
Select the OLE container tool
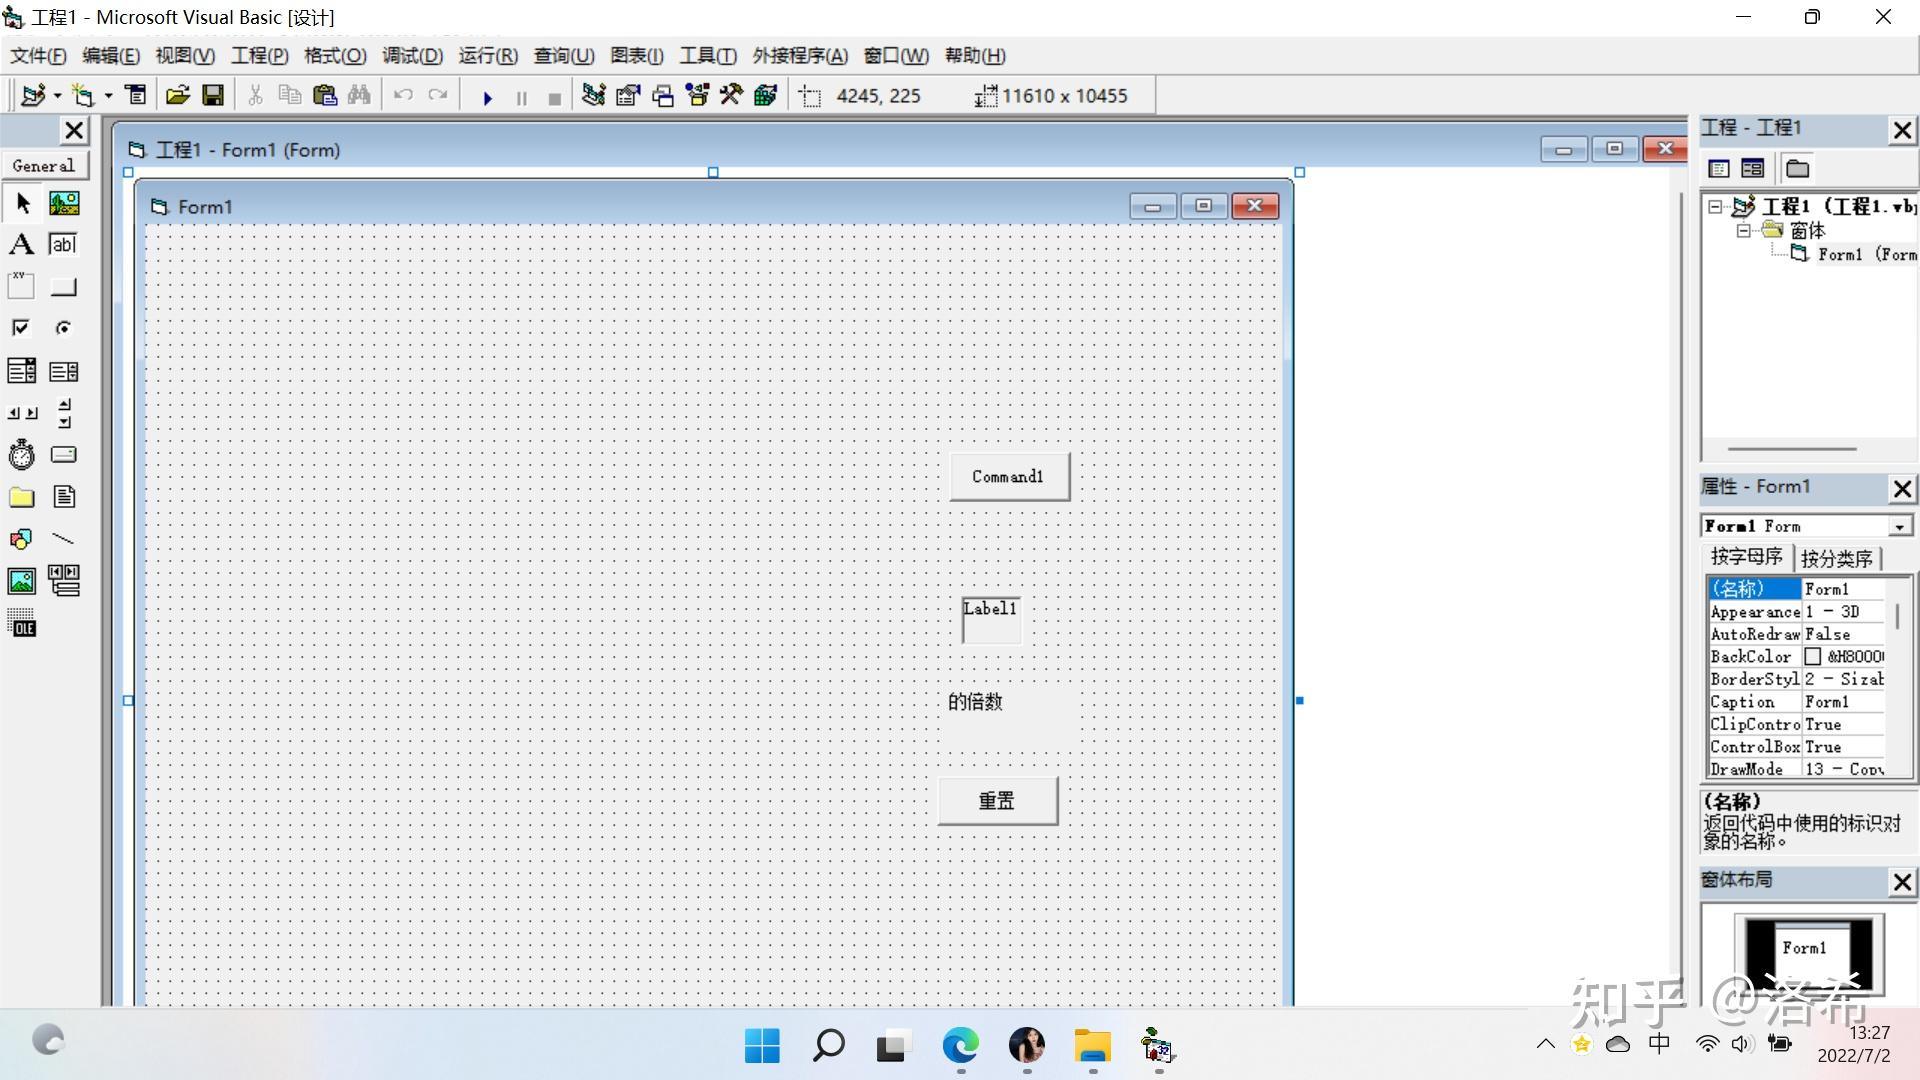pos(21,623)
